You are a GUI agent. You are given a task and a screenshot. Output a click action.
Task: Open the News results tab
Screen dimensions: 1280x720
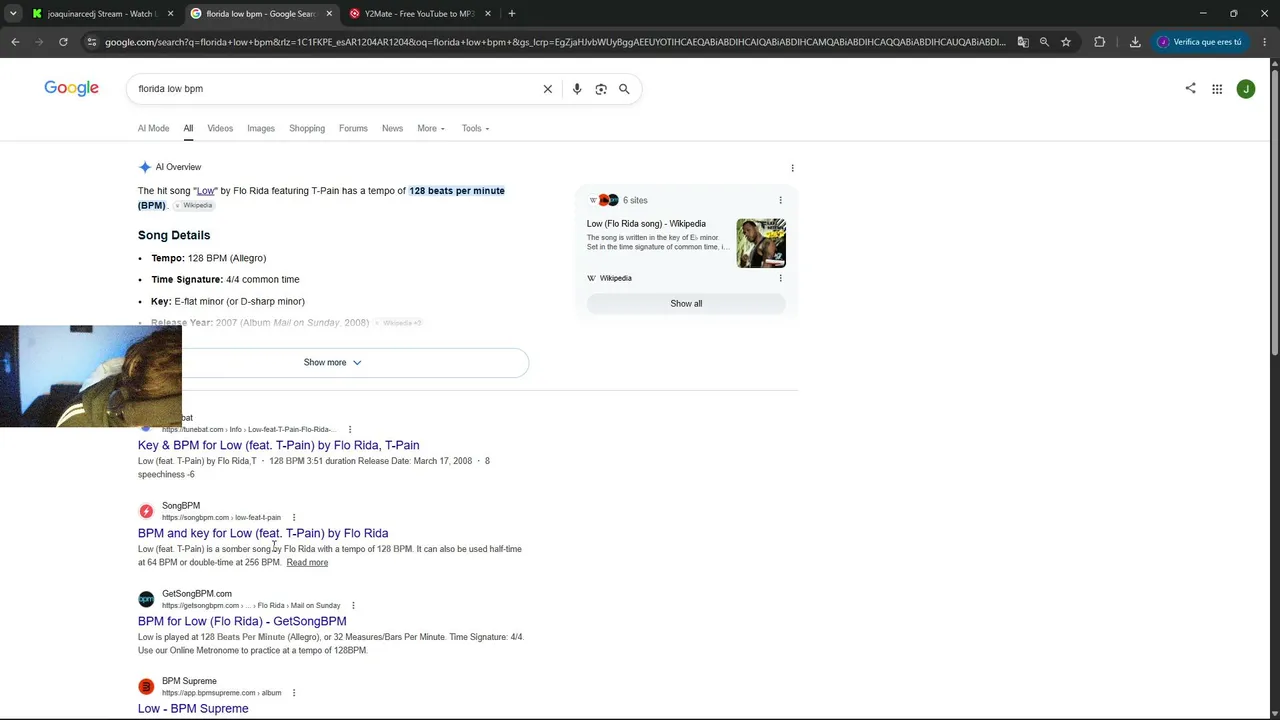pos(392,128)
